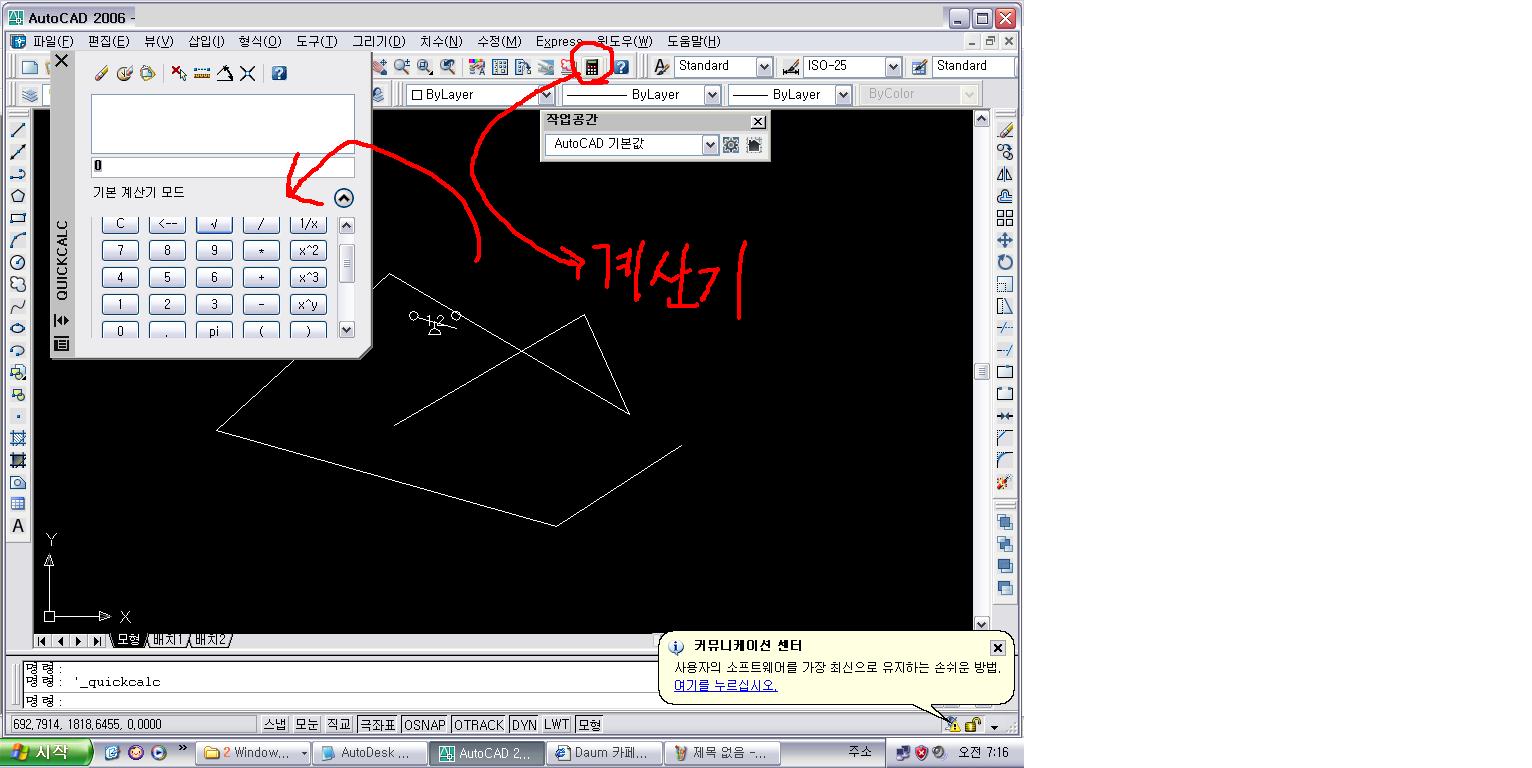1532x768 pixels.
Task: Open the Standard text style dropdown
Action: [x=764, y=67]
